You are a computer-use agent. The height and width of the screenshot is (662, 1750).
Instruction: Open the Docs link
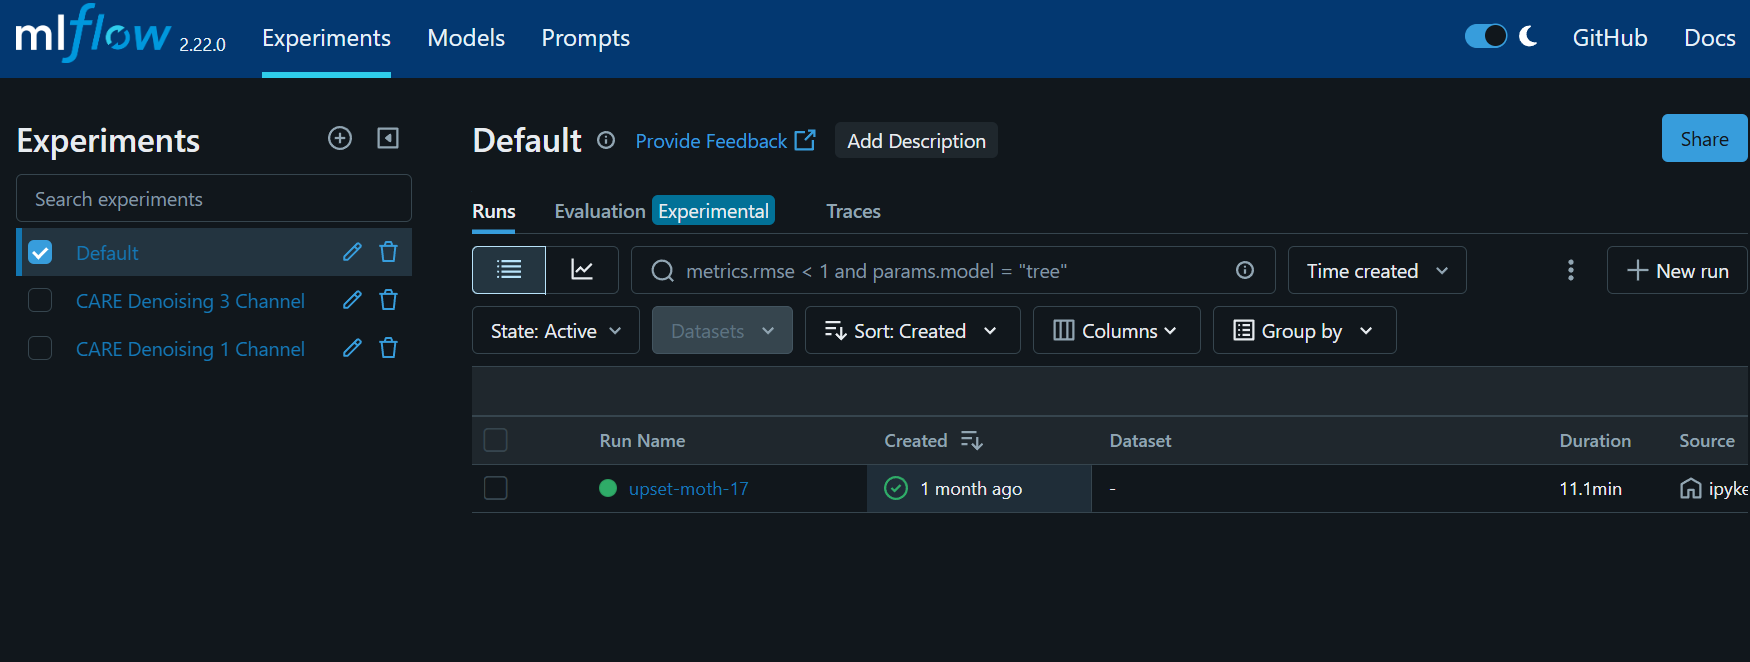click(1709, 38)
